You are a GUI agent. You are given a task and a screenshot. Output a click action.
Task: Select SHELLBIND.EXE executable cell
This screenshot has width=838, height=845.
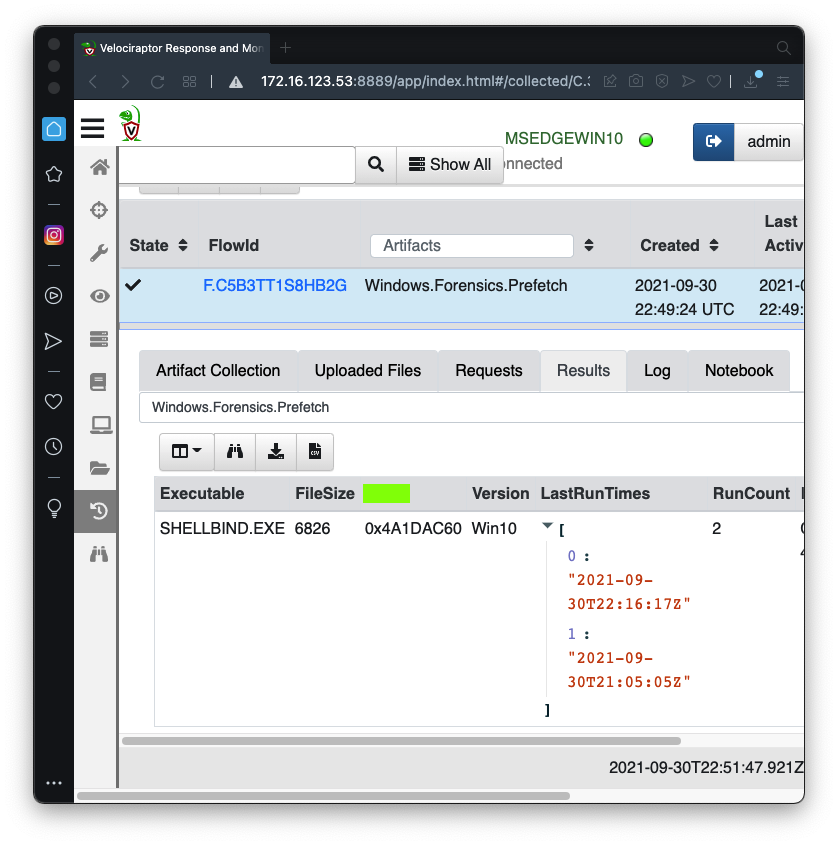(222, 529)
